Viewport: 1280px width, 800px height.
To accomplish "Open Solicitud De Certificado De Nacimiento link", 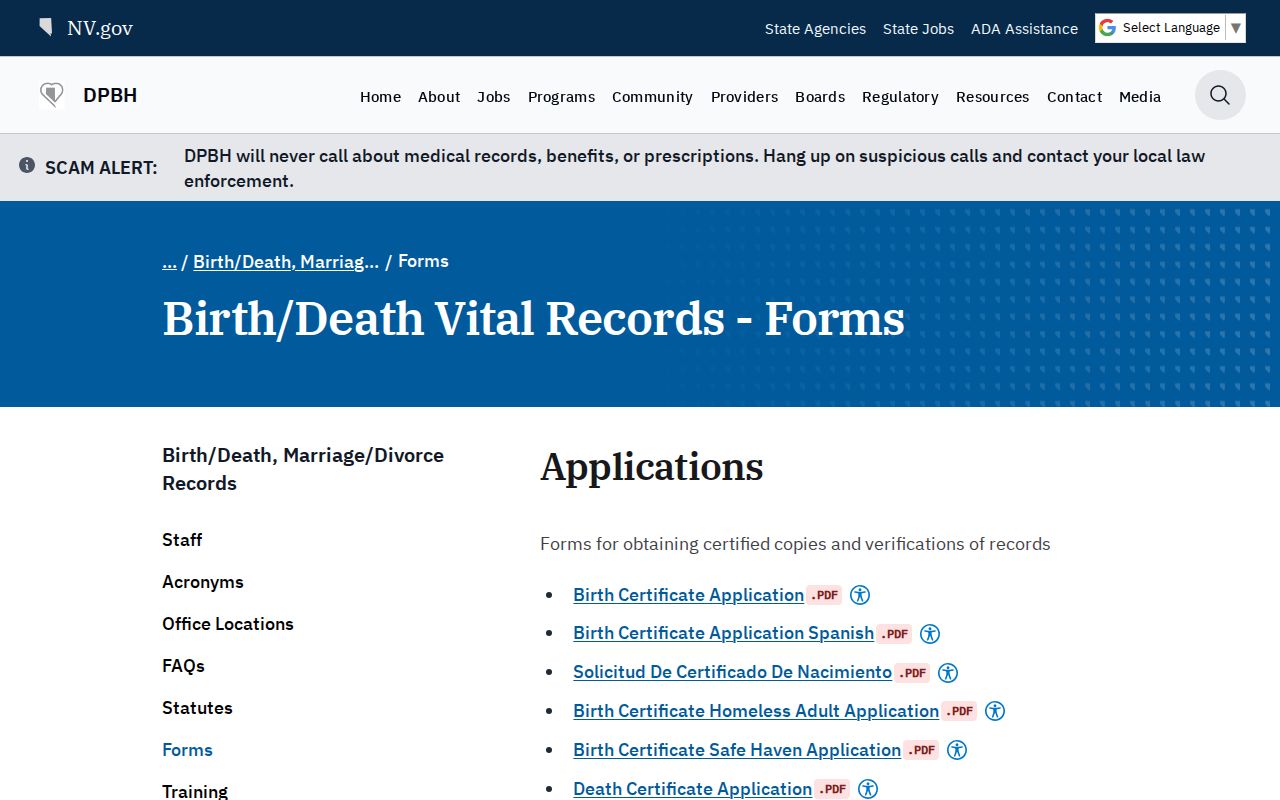I will click(732, 672).
